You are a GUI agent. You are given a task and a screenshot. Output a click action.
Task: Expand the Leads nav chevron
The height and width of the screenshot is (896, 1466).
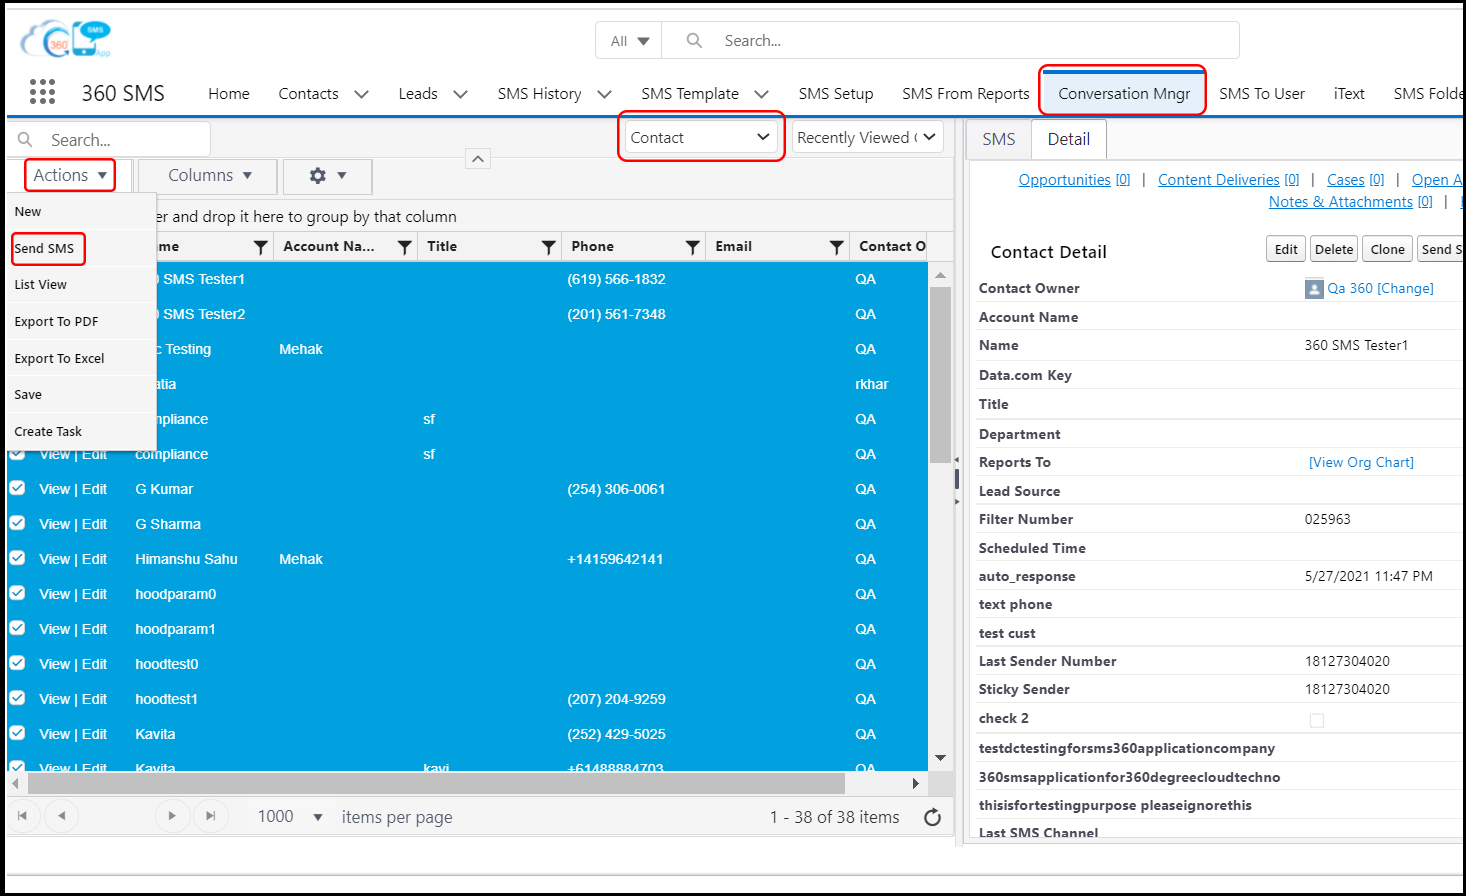(x=460, y=94)
